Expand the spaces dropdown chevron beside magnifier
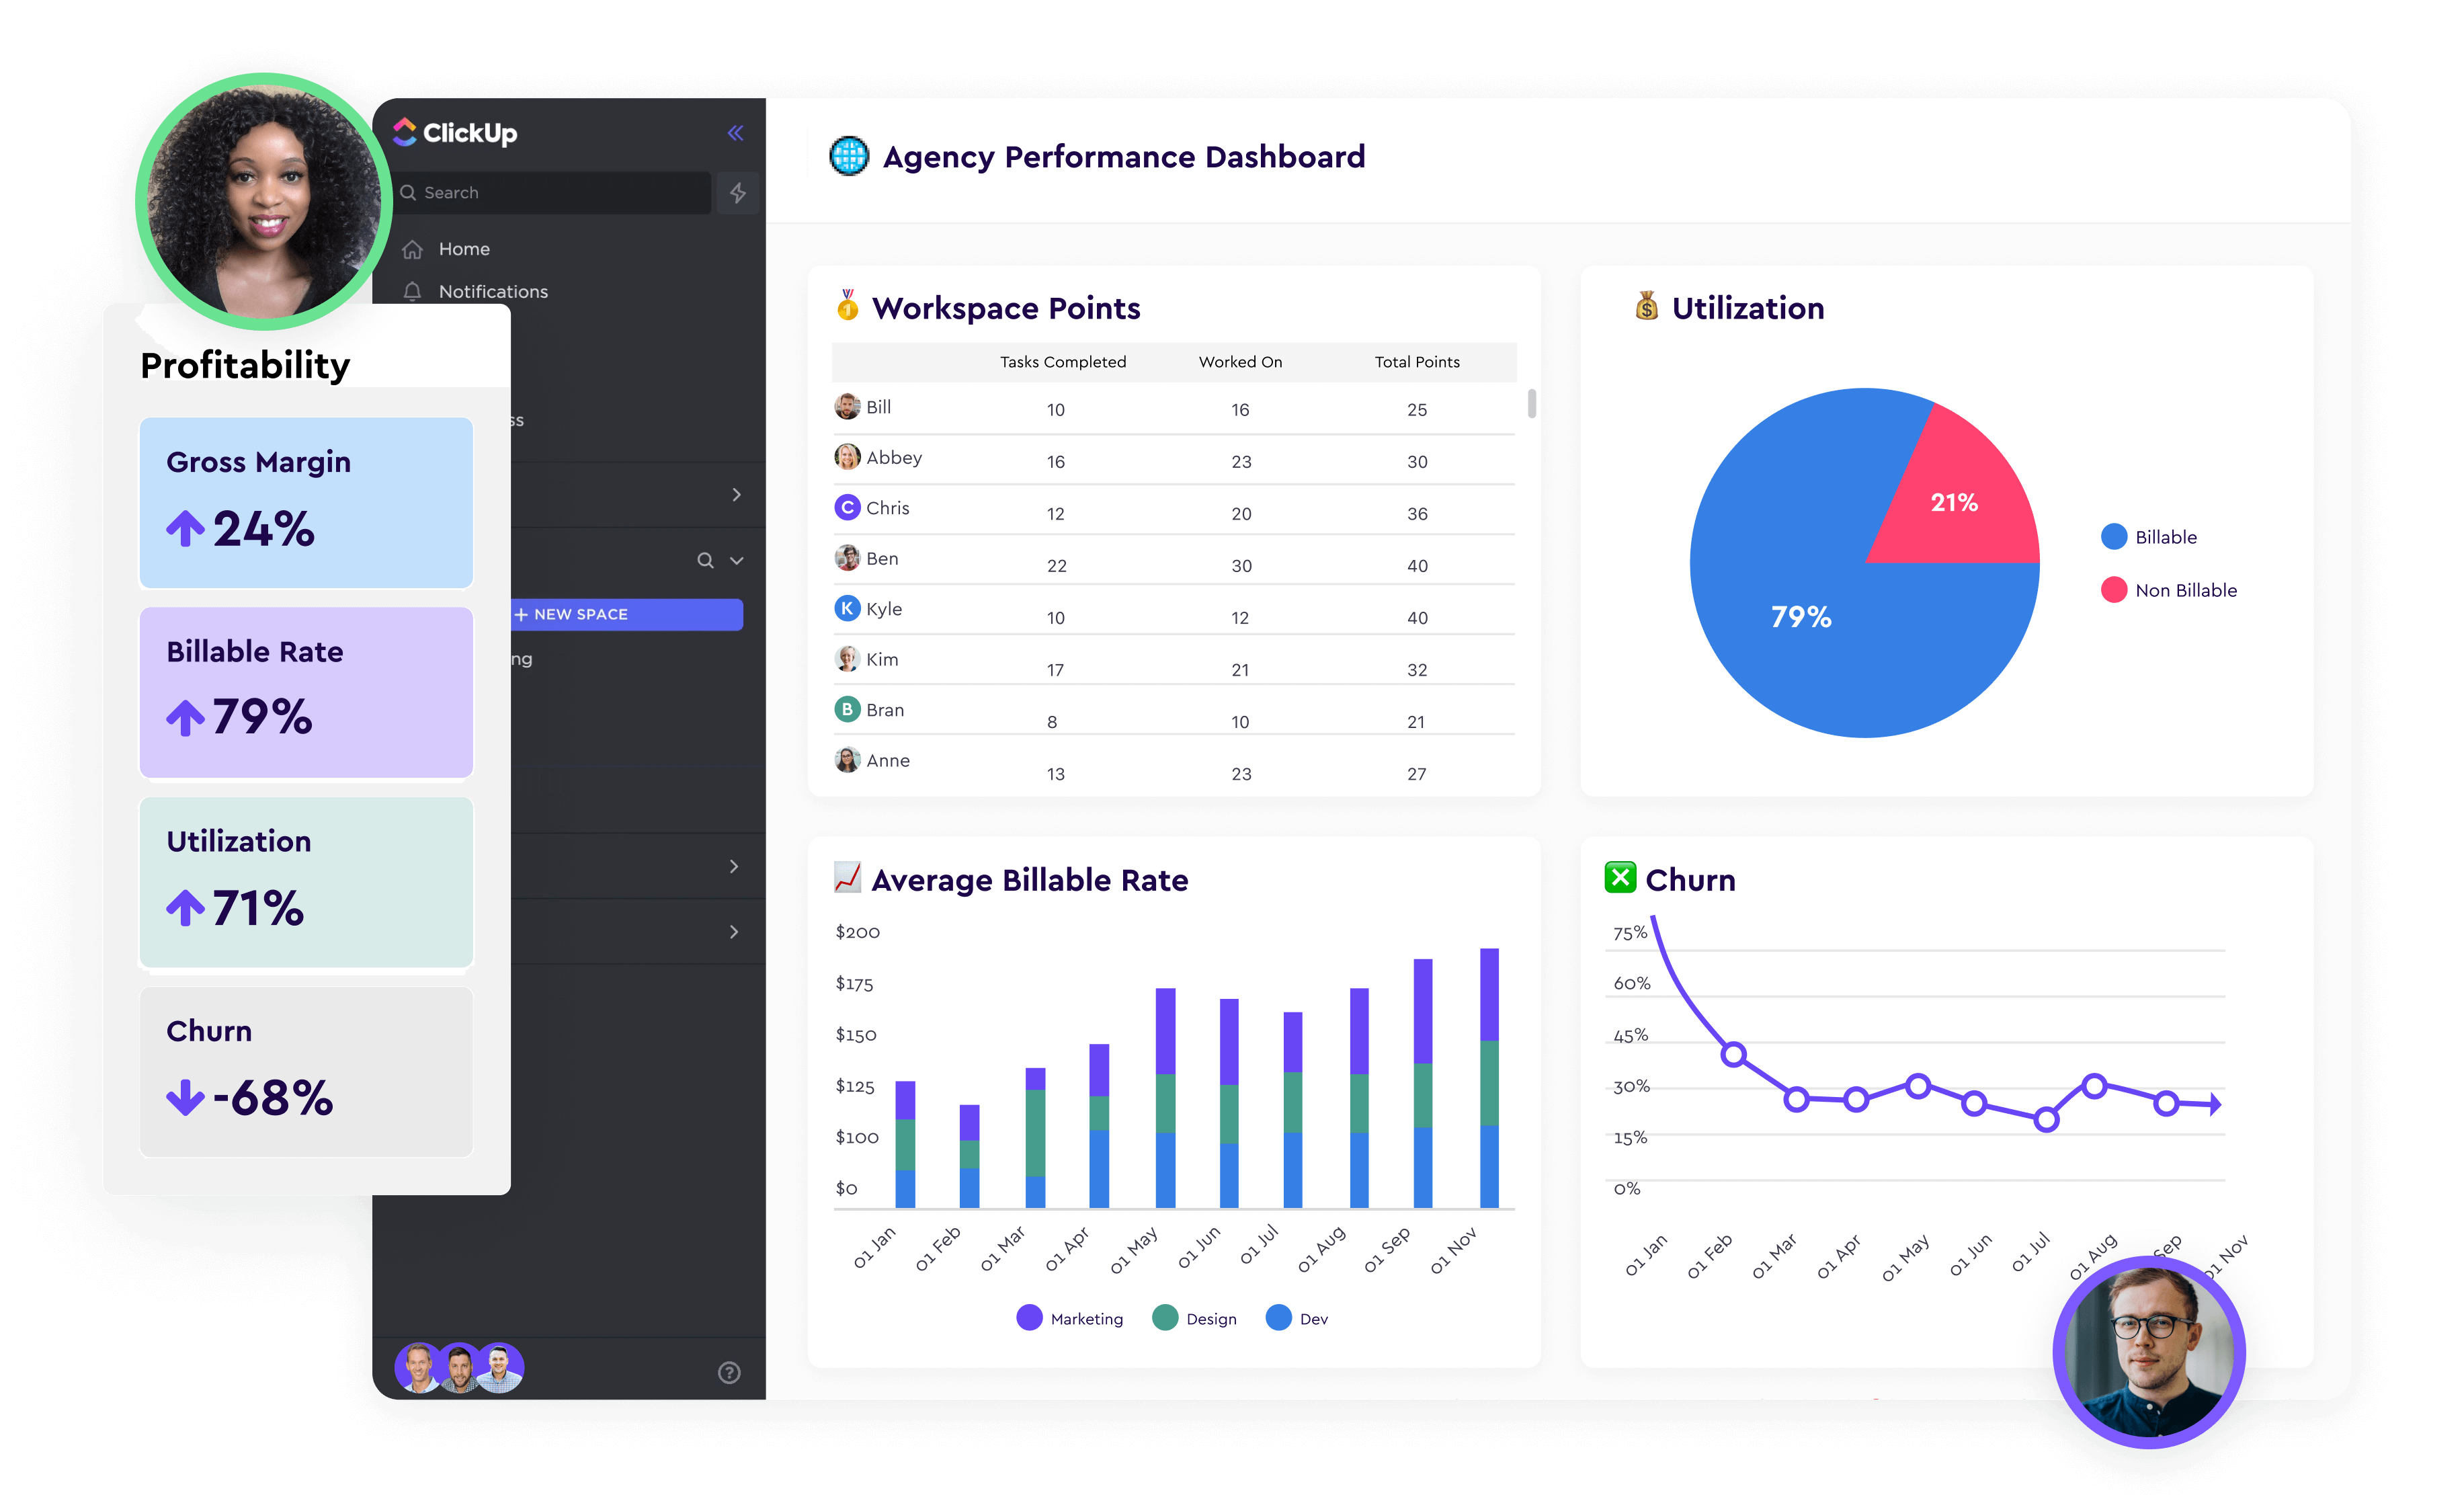The height and width of the screenshot is (1497, 2464). click(x=737, y=560)
